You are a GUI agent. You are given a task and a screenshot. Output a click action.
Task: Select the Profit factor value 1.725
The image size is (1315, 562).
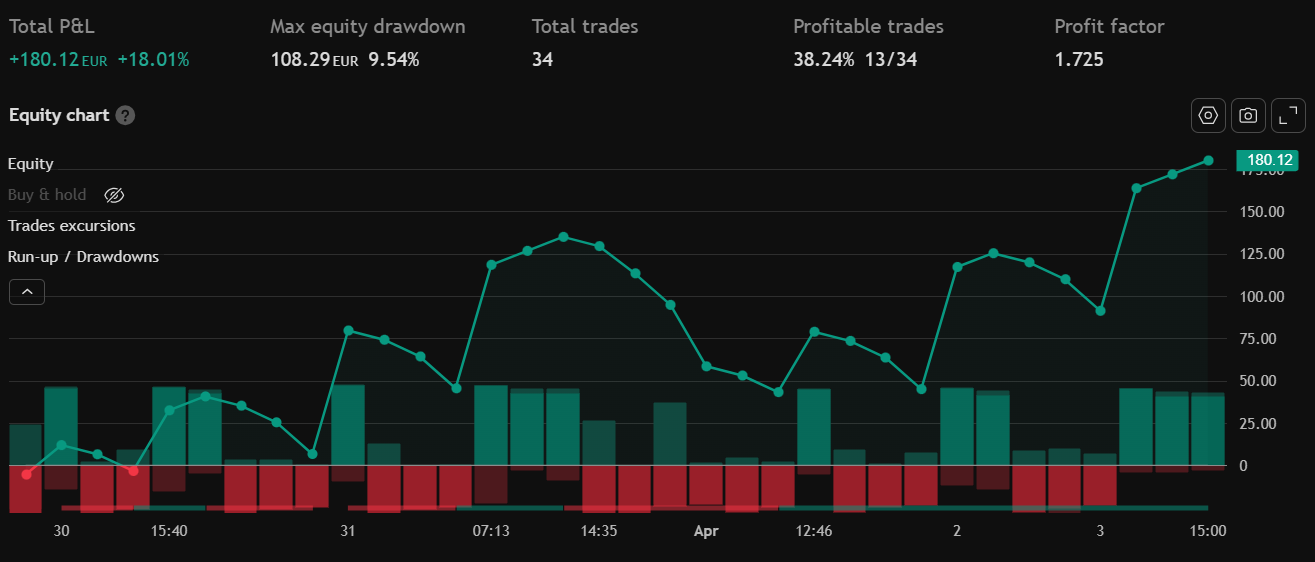coord(1079,60)
